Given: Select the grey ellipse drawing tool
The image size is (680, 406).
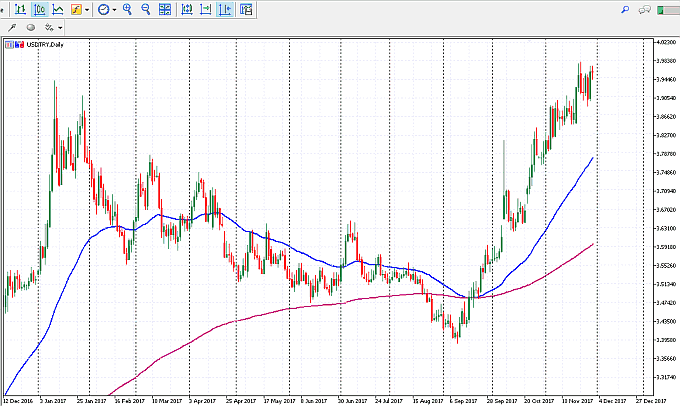Looking at the screenshot, I should (30, 28).
